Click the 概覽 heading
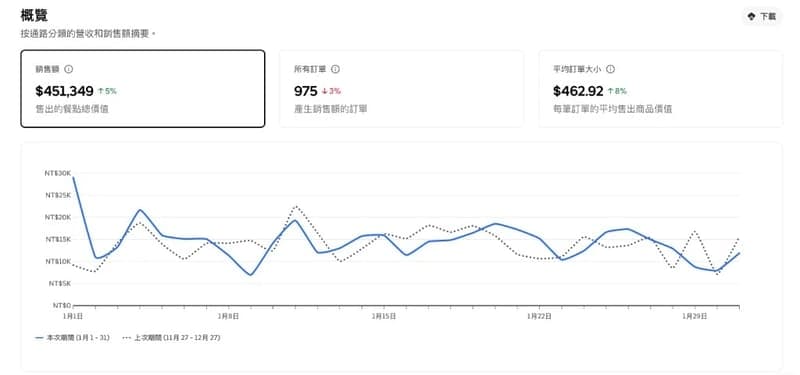 point(34,15)
